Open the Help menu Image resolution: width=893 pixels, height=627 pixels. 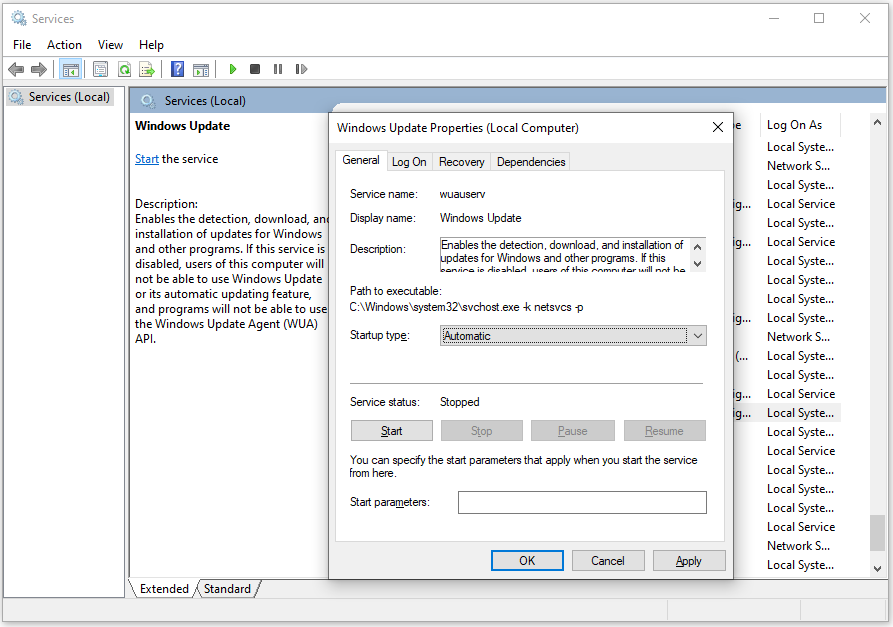coord(151,44)
